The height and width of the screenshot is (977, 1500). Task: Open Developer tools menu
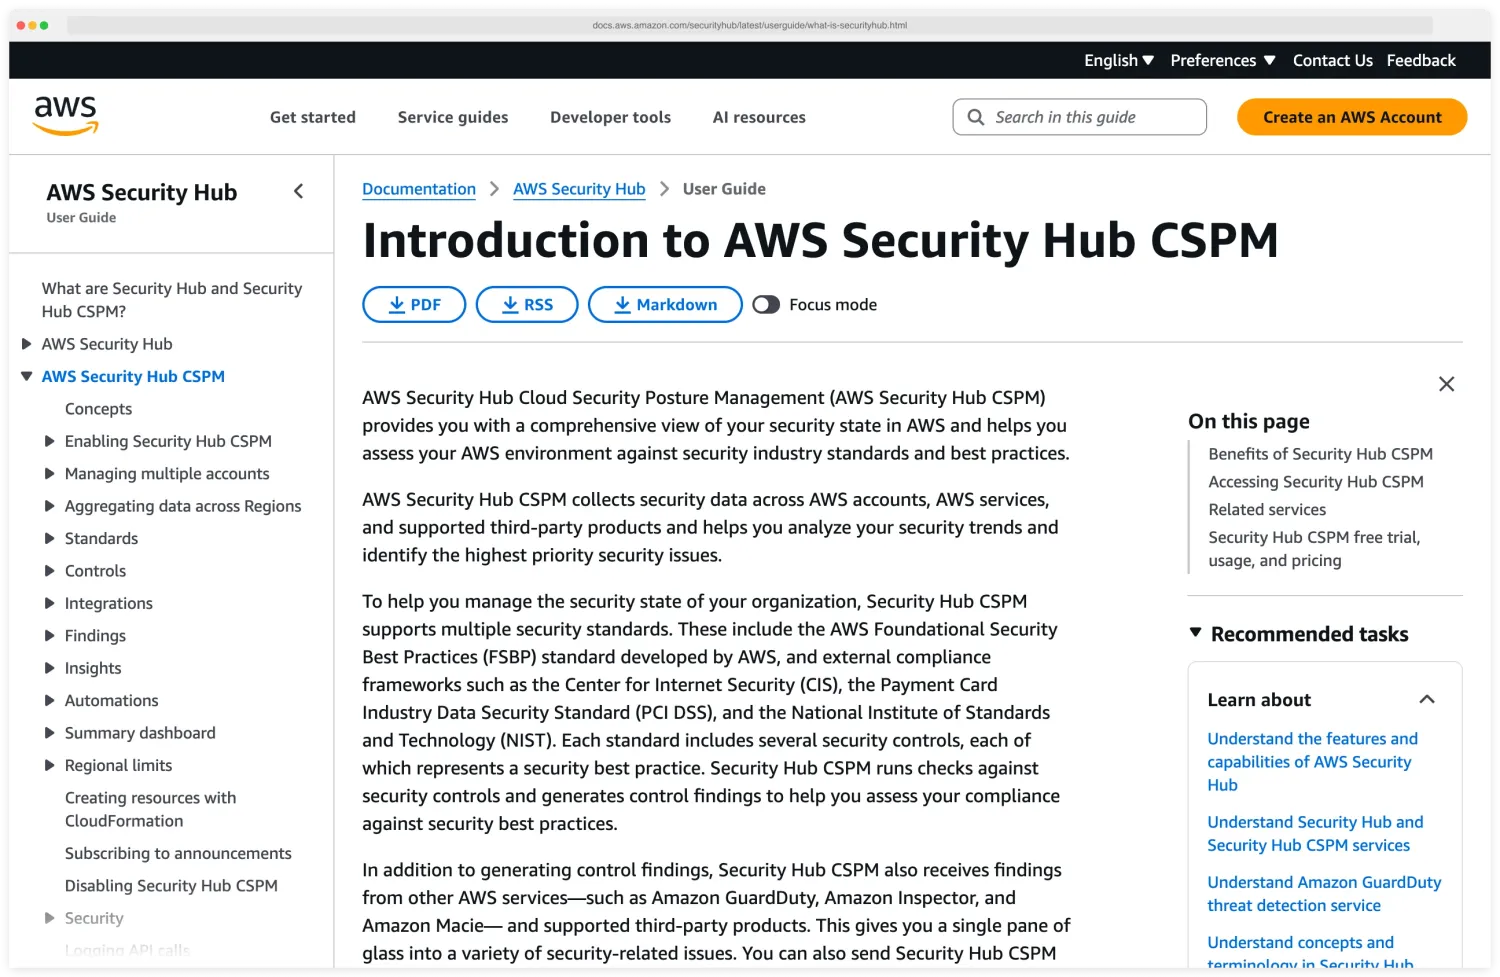pyautogui.click(x=610, y=117)
